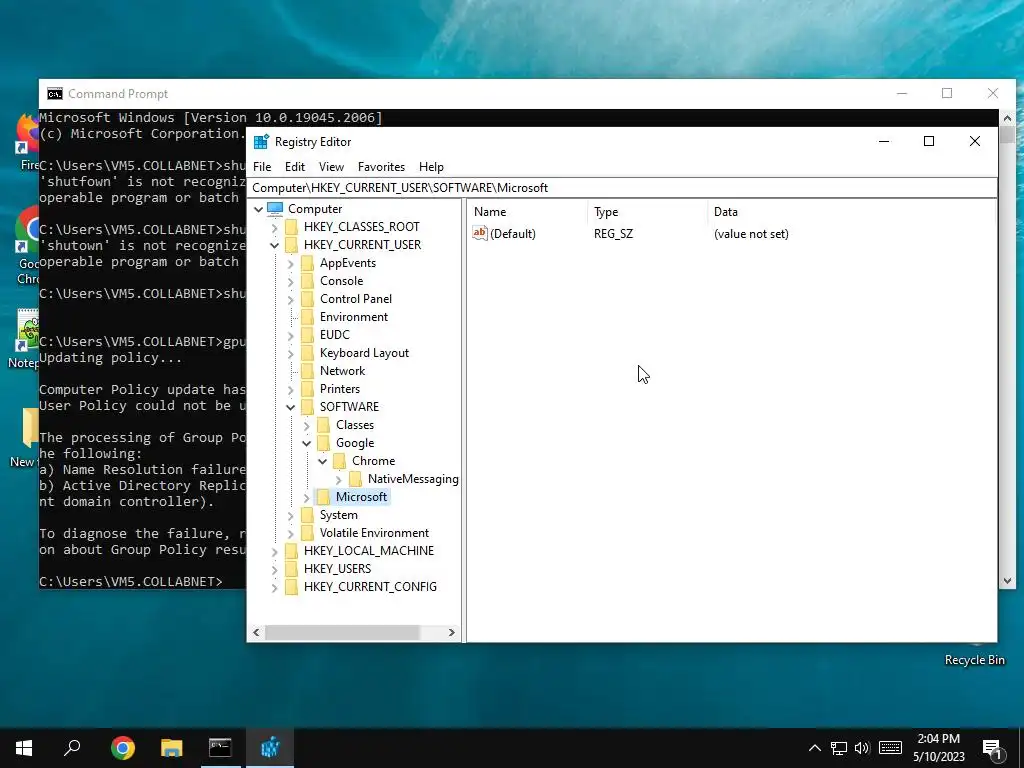Expand HKEY_LOCAL_MACHINE hive
This screenshot has height=768, width=1024.
tap(274, 551)
